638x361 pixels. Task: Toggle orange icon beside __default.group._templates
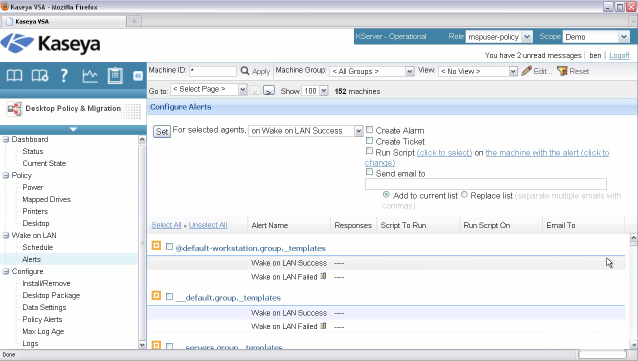tap(156, 295)
